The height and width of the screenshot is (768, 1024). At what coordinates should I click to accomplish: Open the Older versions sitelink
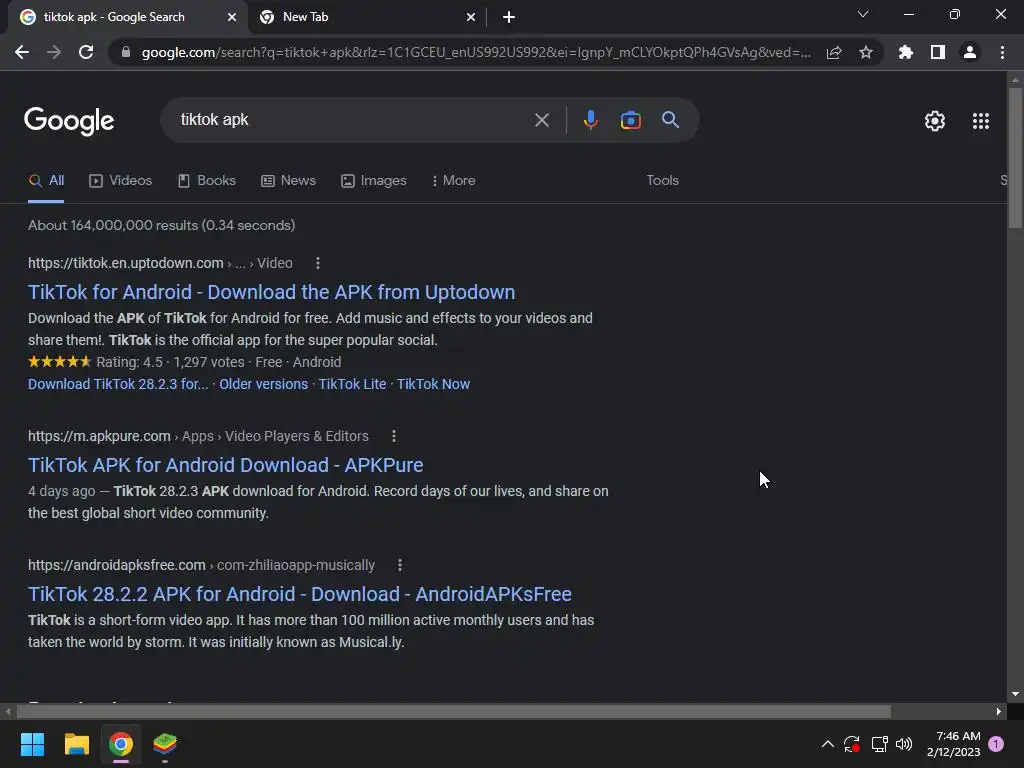tap(263, 384)
